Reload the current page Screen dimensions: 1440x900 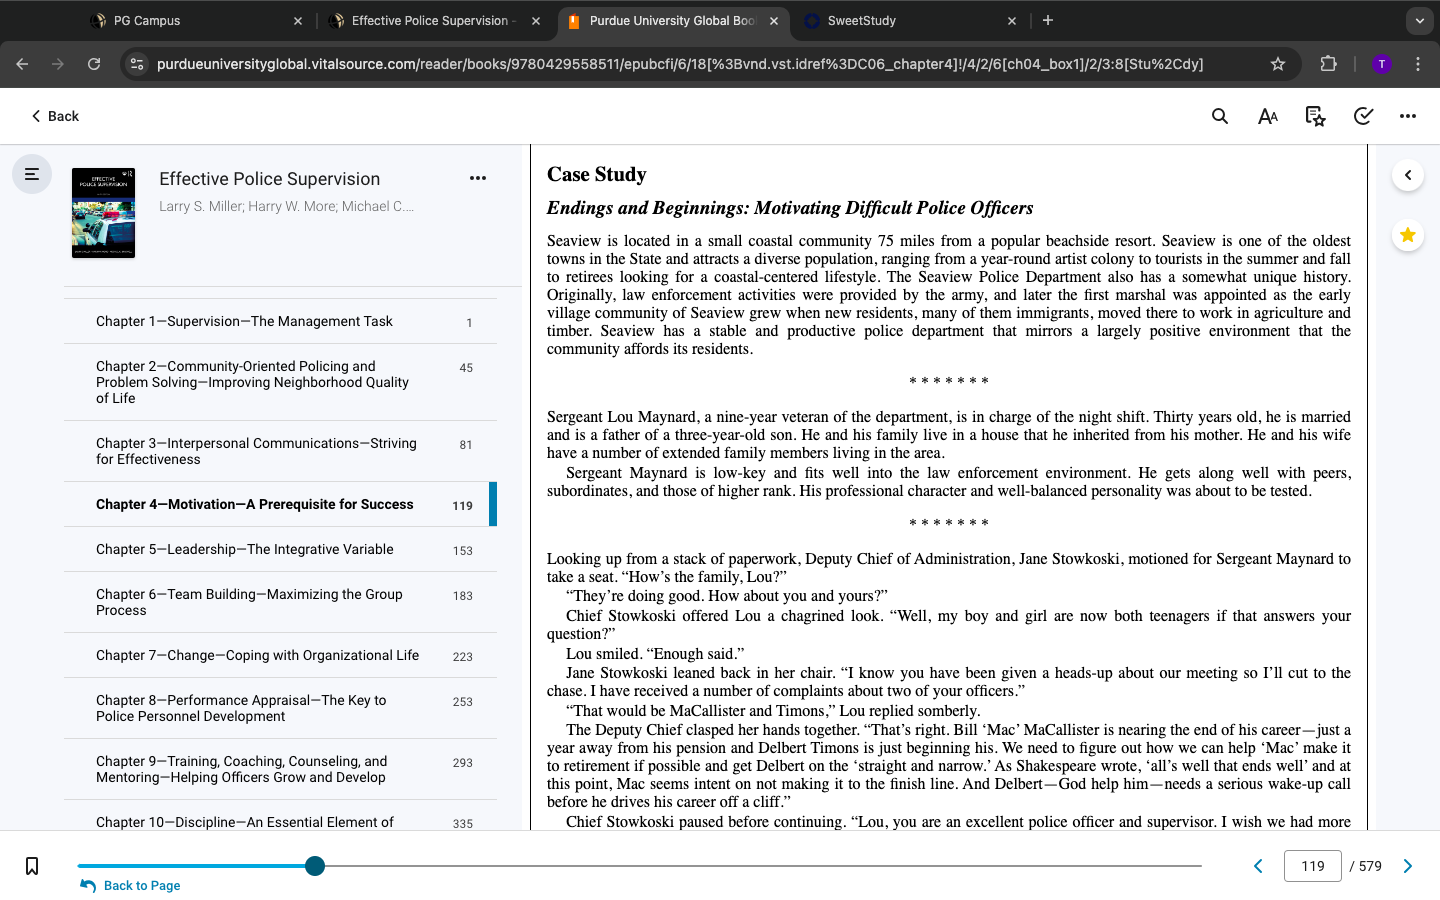click(94, 64)
